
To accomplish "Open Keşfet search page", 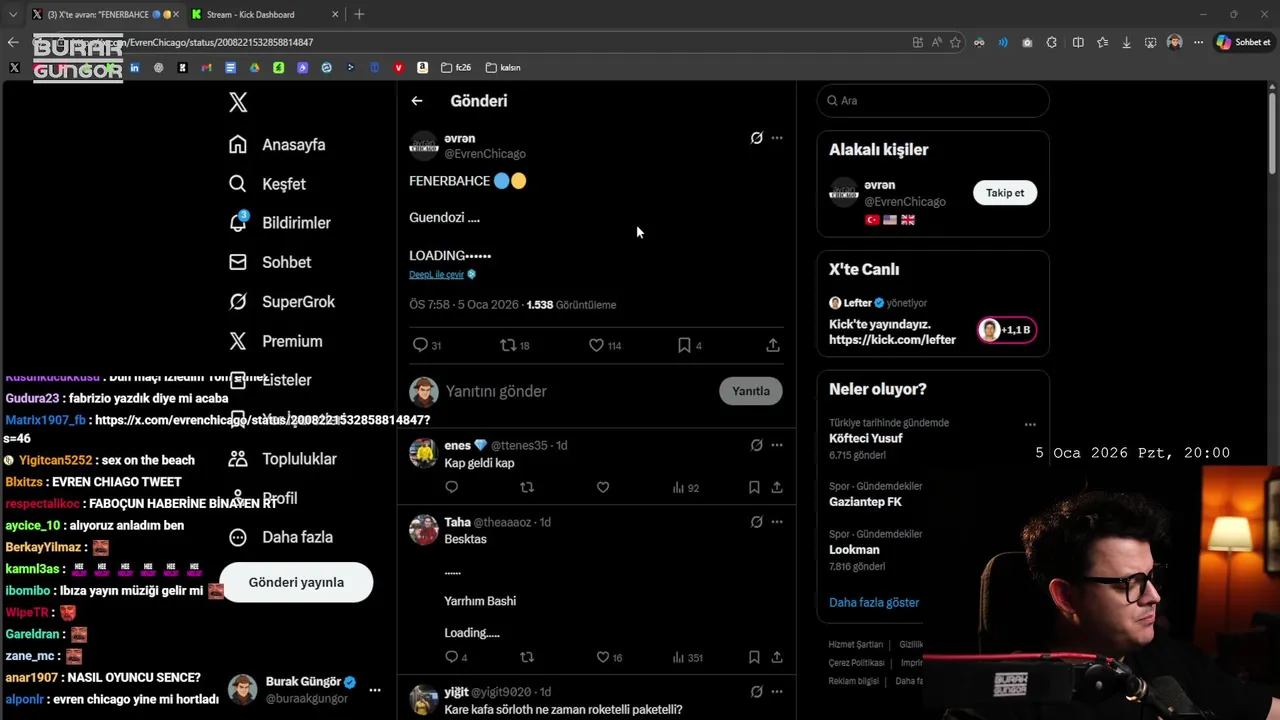I will 267,184.
